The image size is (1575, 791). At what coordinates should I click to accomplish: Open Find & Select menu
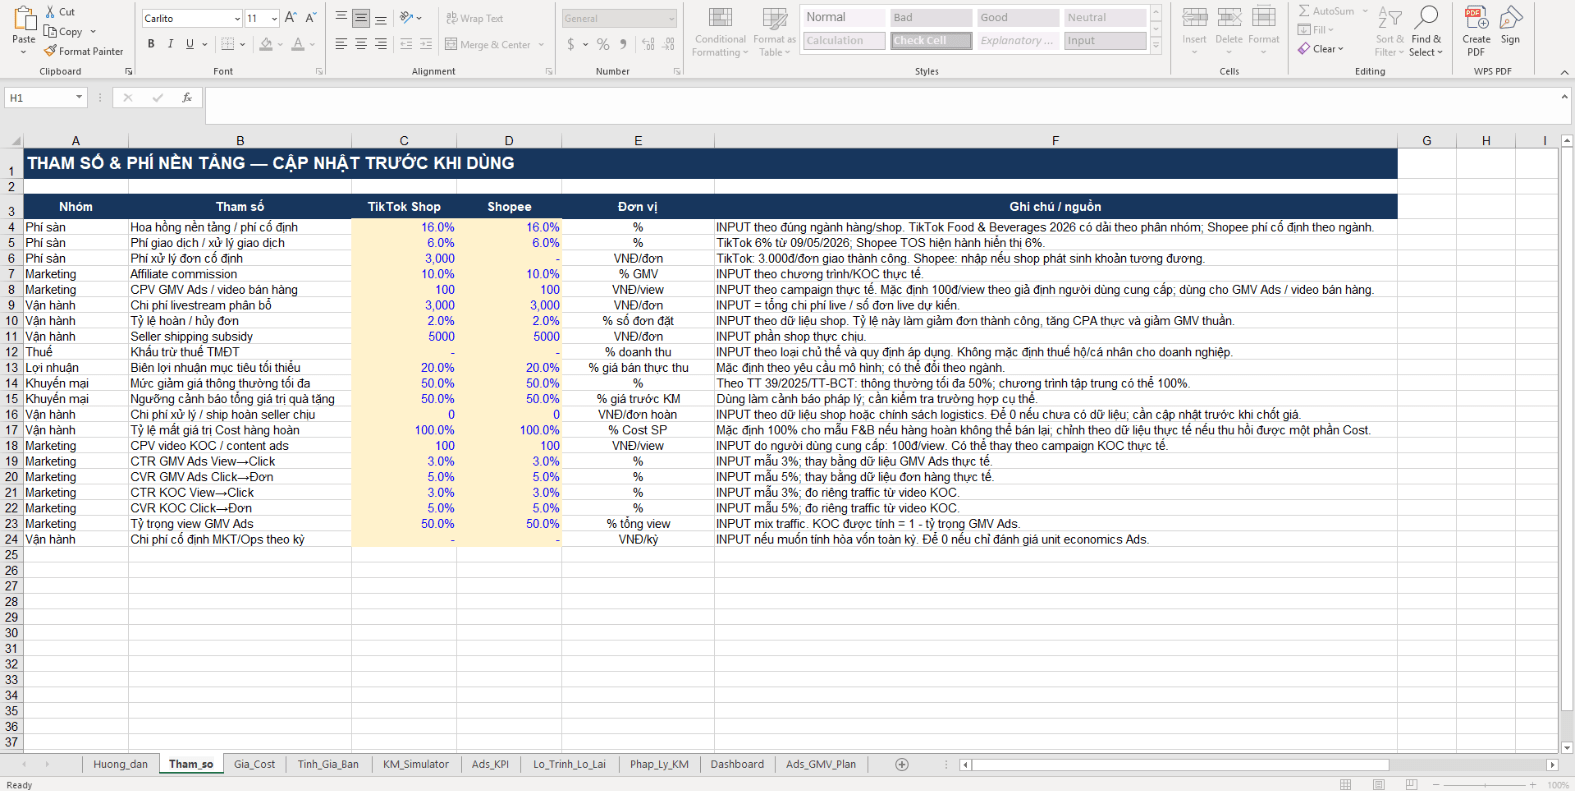pyautogui.click(x=1427, y=31)
